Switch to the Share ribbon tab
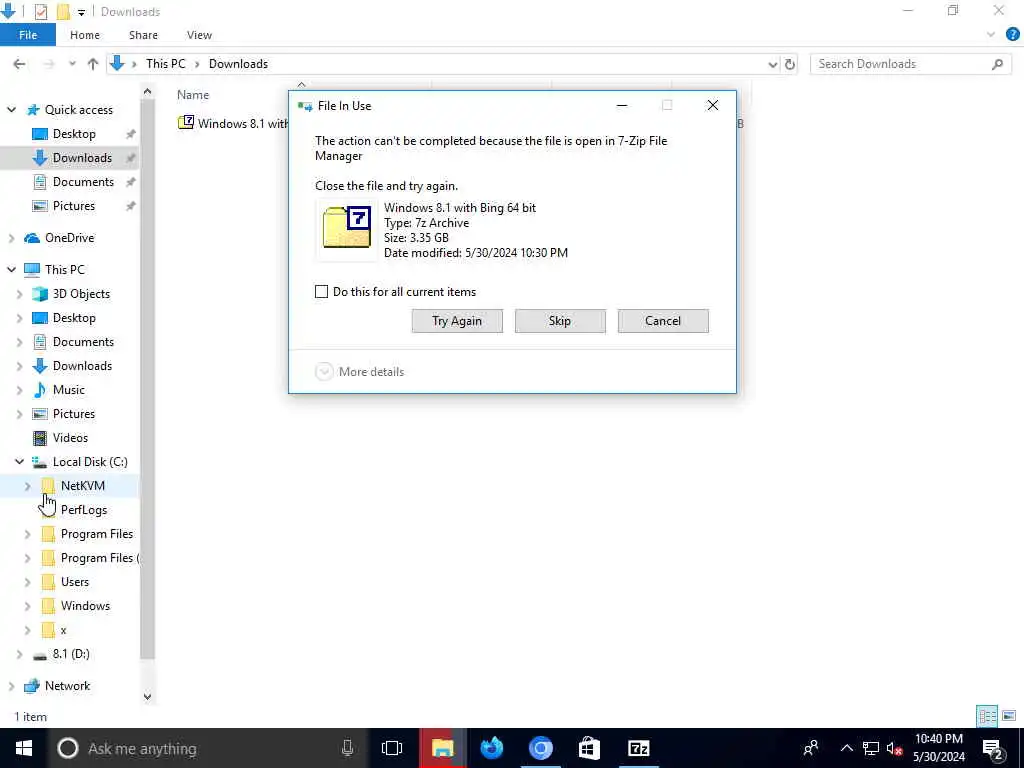The image size is (1024, 768). [x=143, y=35]
